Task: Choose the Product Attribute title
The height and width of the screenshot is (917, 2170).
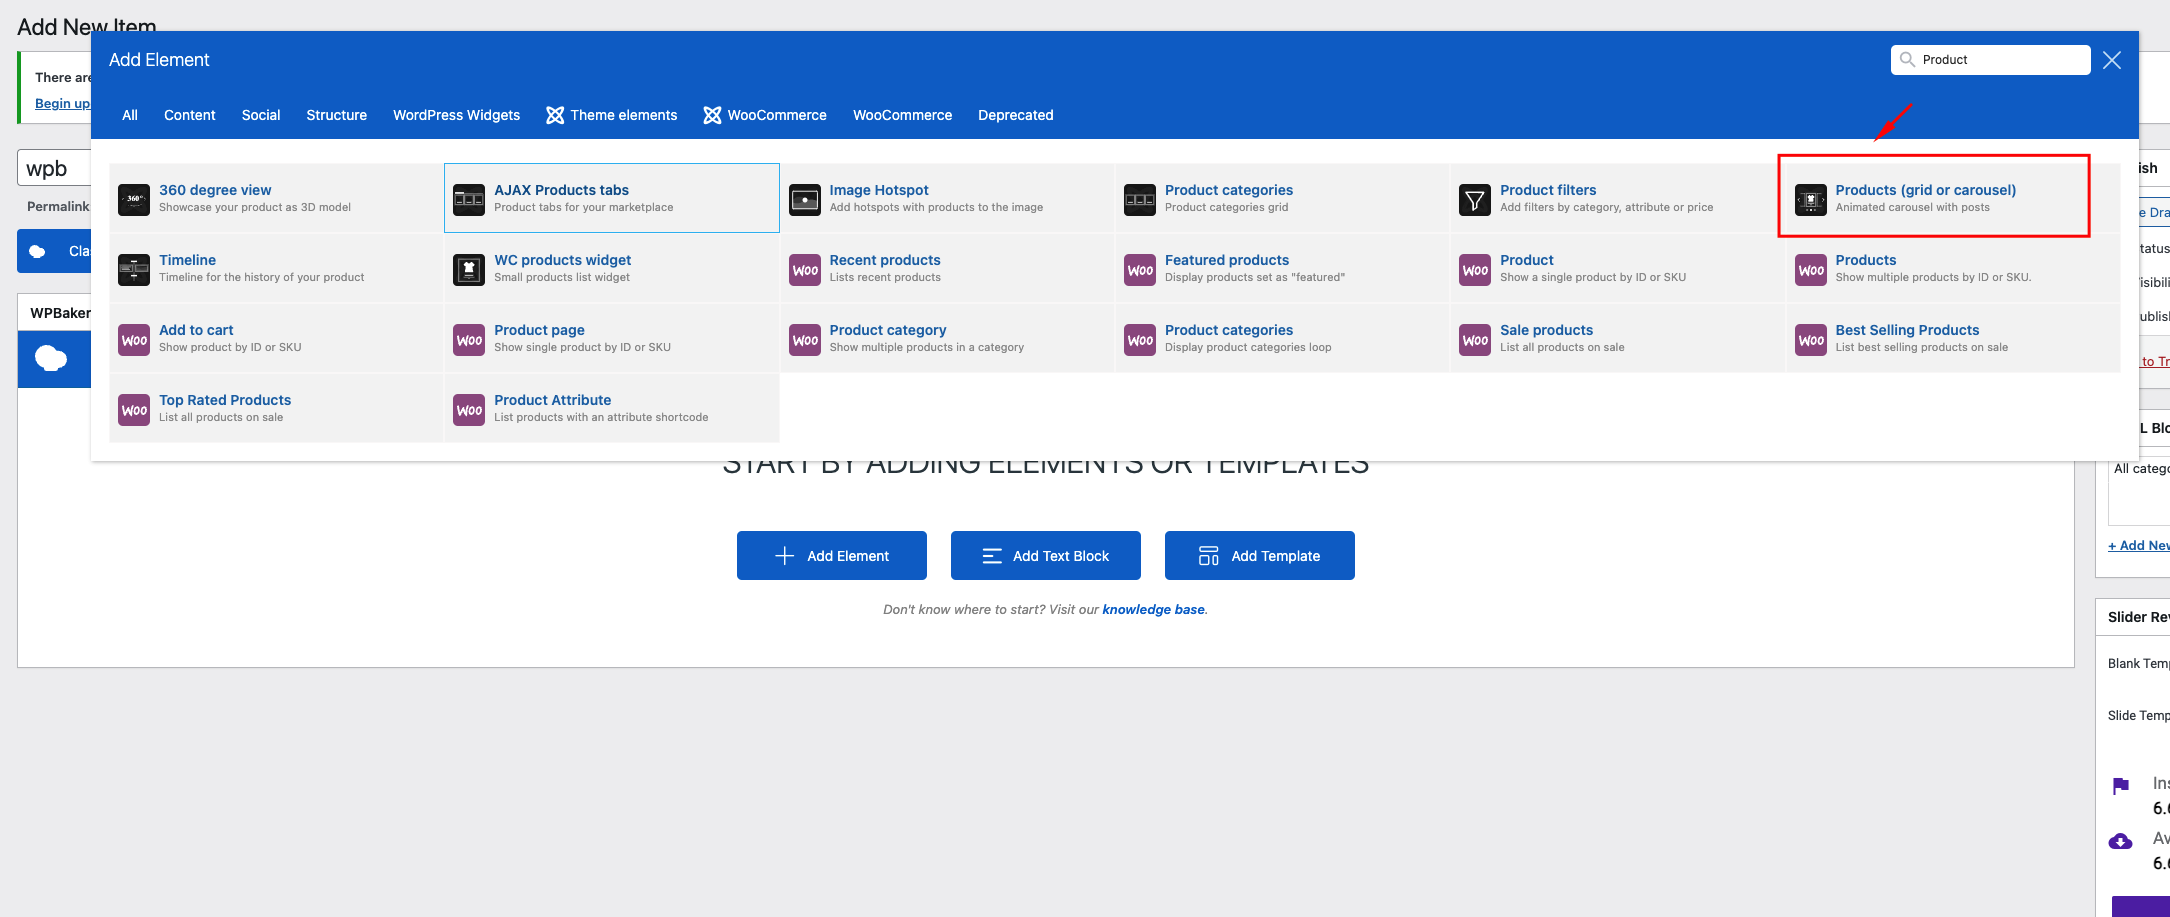Action: tap(552, 400)
